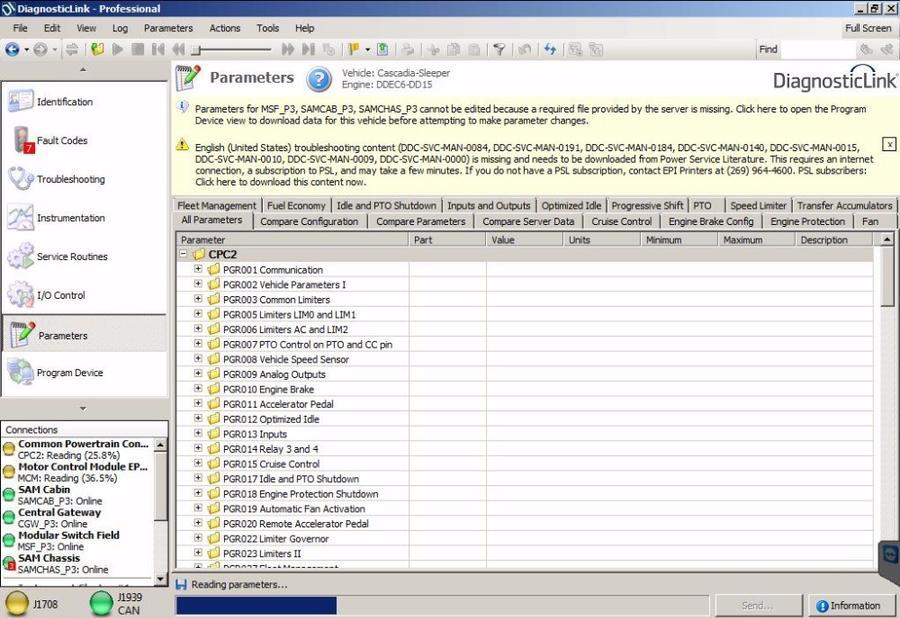900x618 pixels.
Task: Click the Play log toolbar button
Action: point(118,50)
